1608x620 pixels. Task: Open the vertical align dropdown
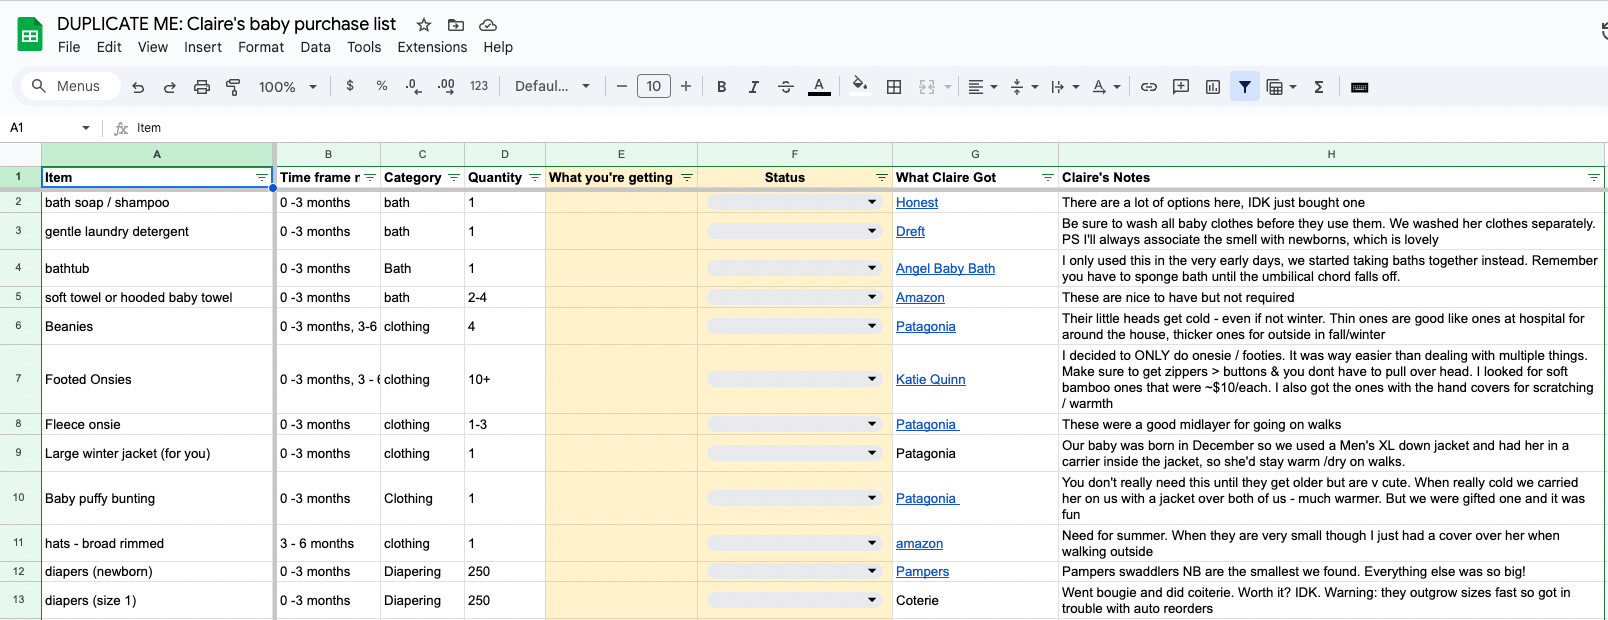[x=1024, y=87]
